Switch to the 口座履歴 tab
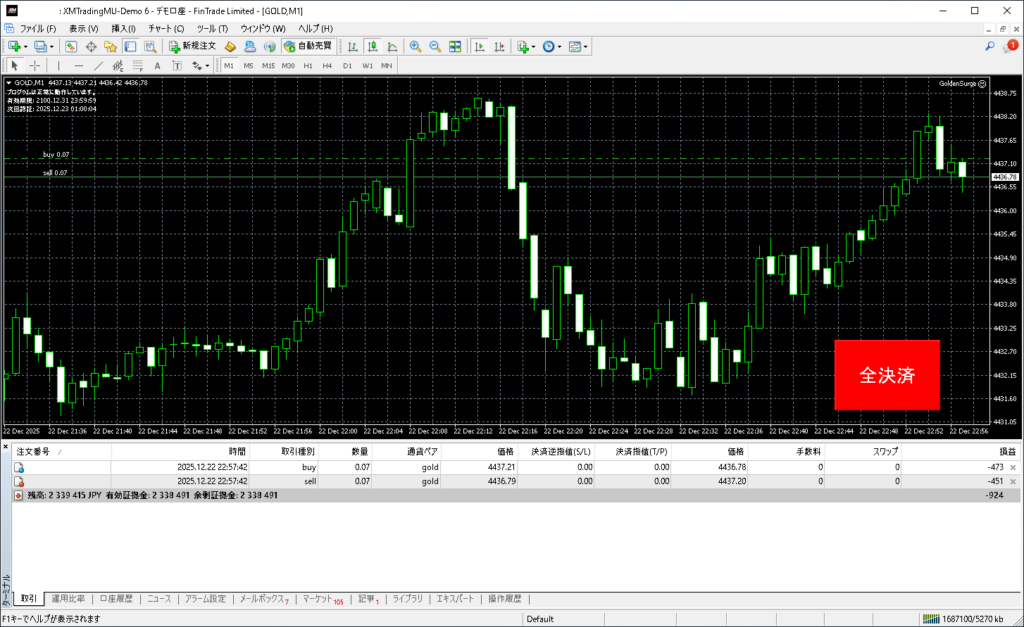The height and width of the screenshot is (627, 1024). (116, 599)
